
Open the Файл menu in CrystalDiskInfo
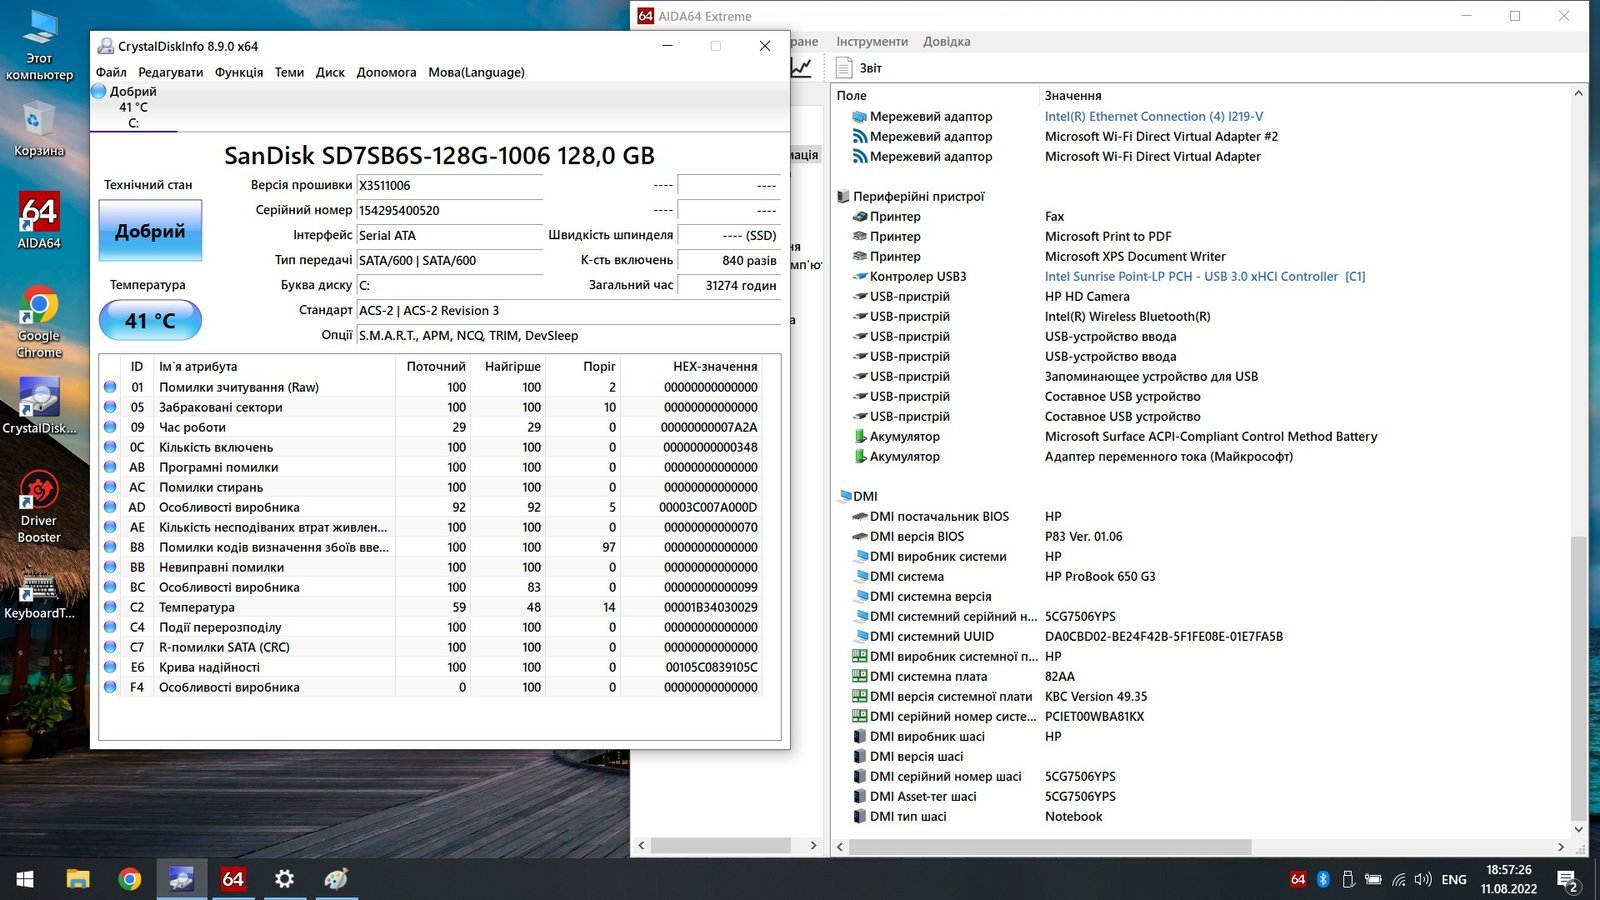pyautogui.click(x=111, y=72)
